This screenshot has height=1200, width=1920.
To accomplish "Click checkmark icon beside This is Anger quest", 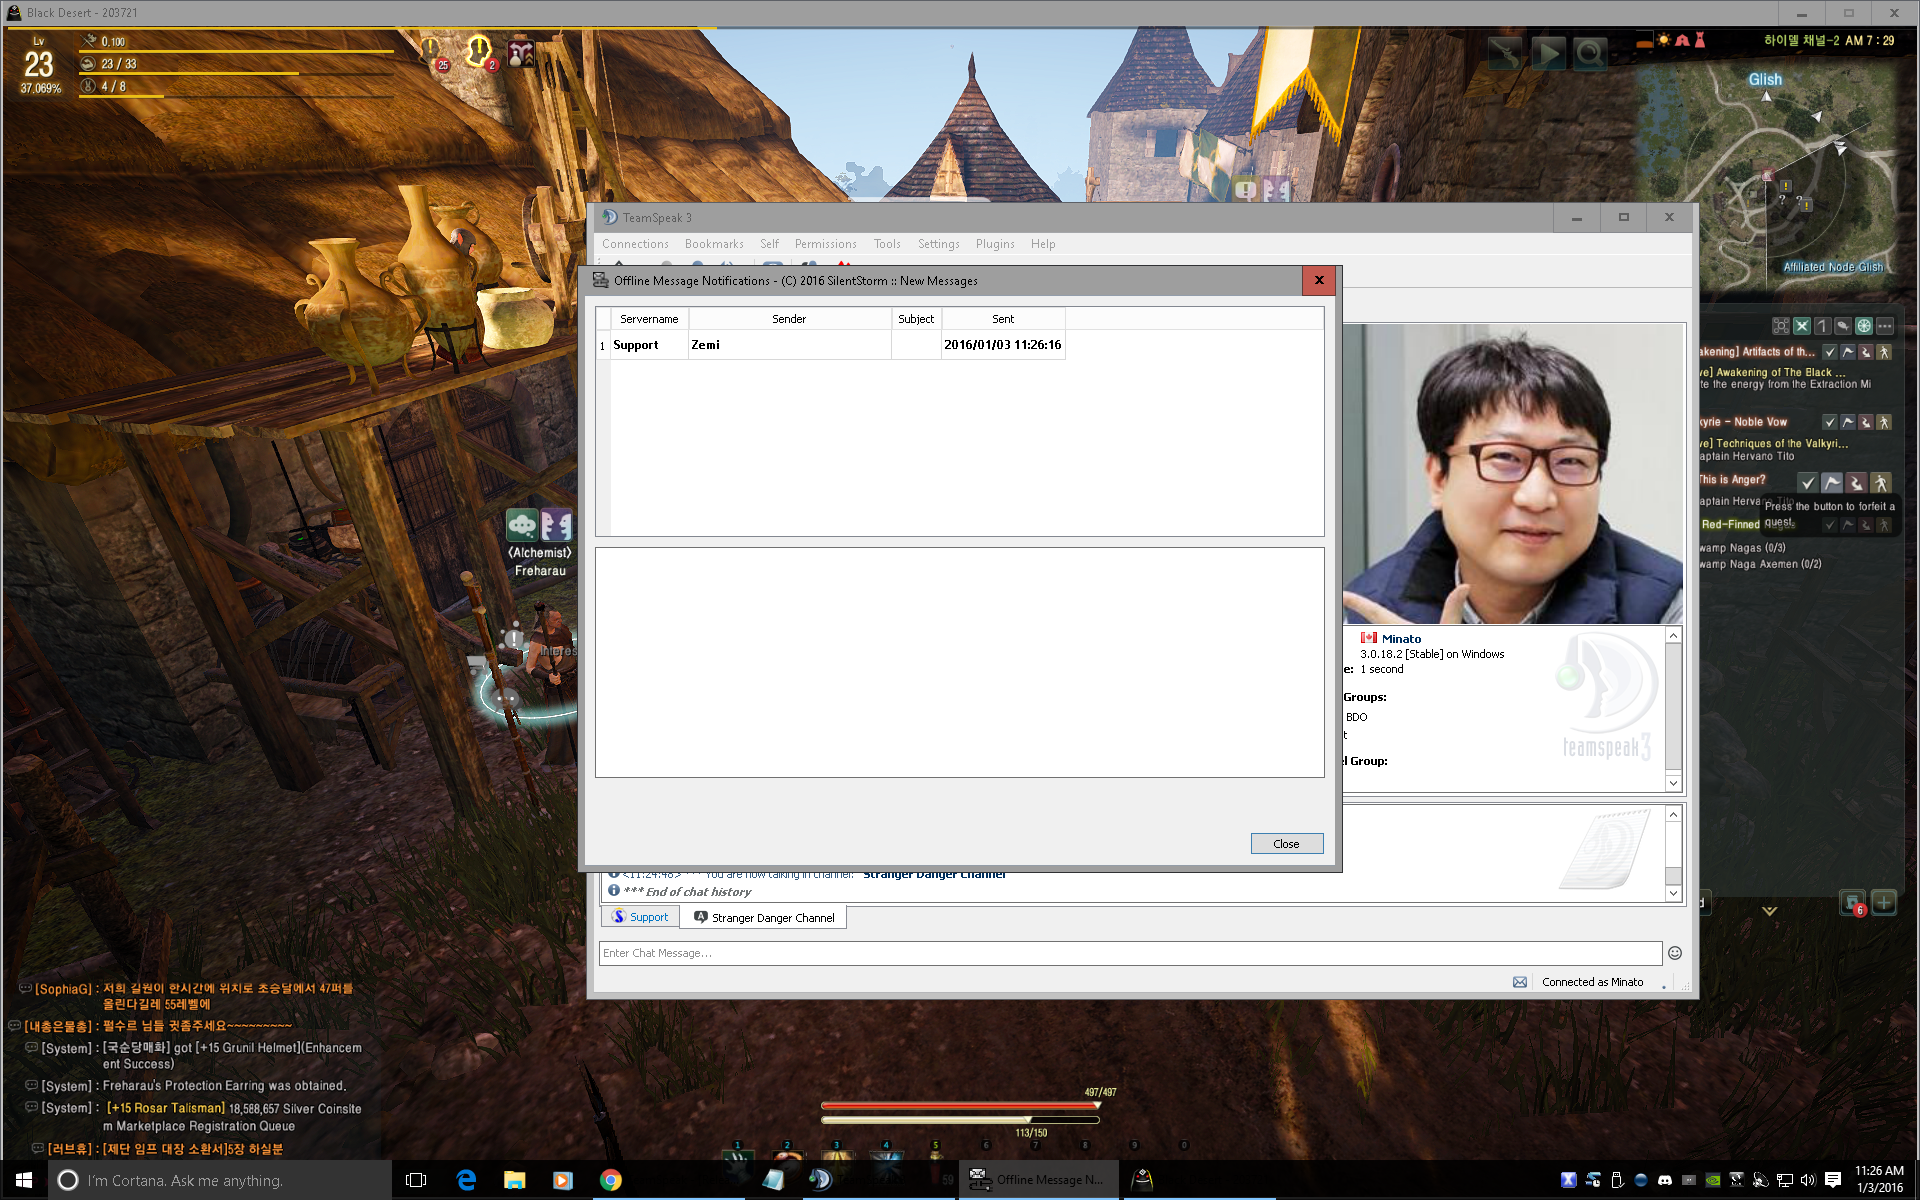I will [1808, 483].
